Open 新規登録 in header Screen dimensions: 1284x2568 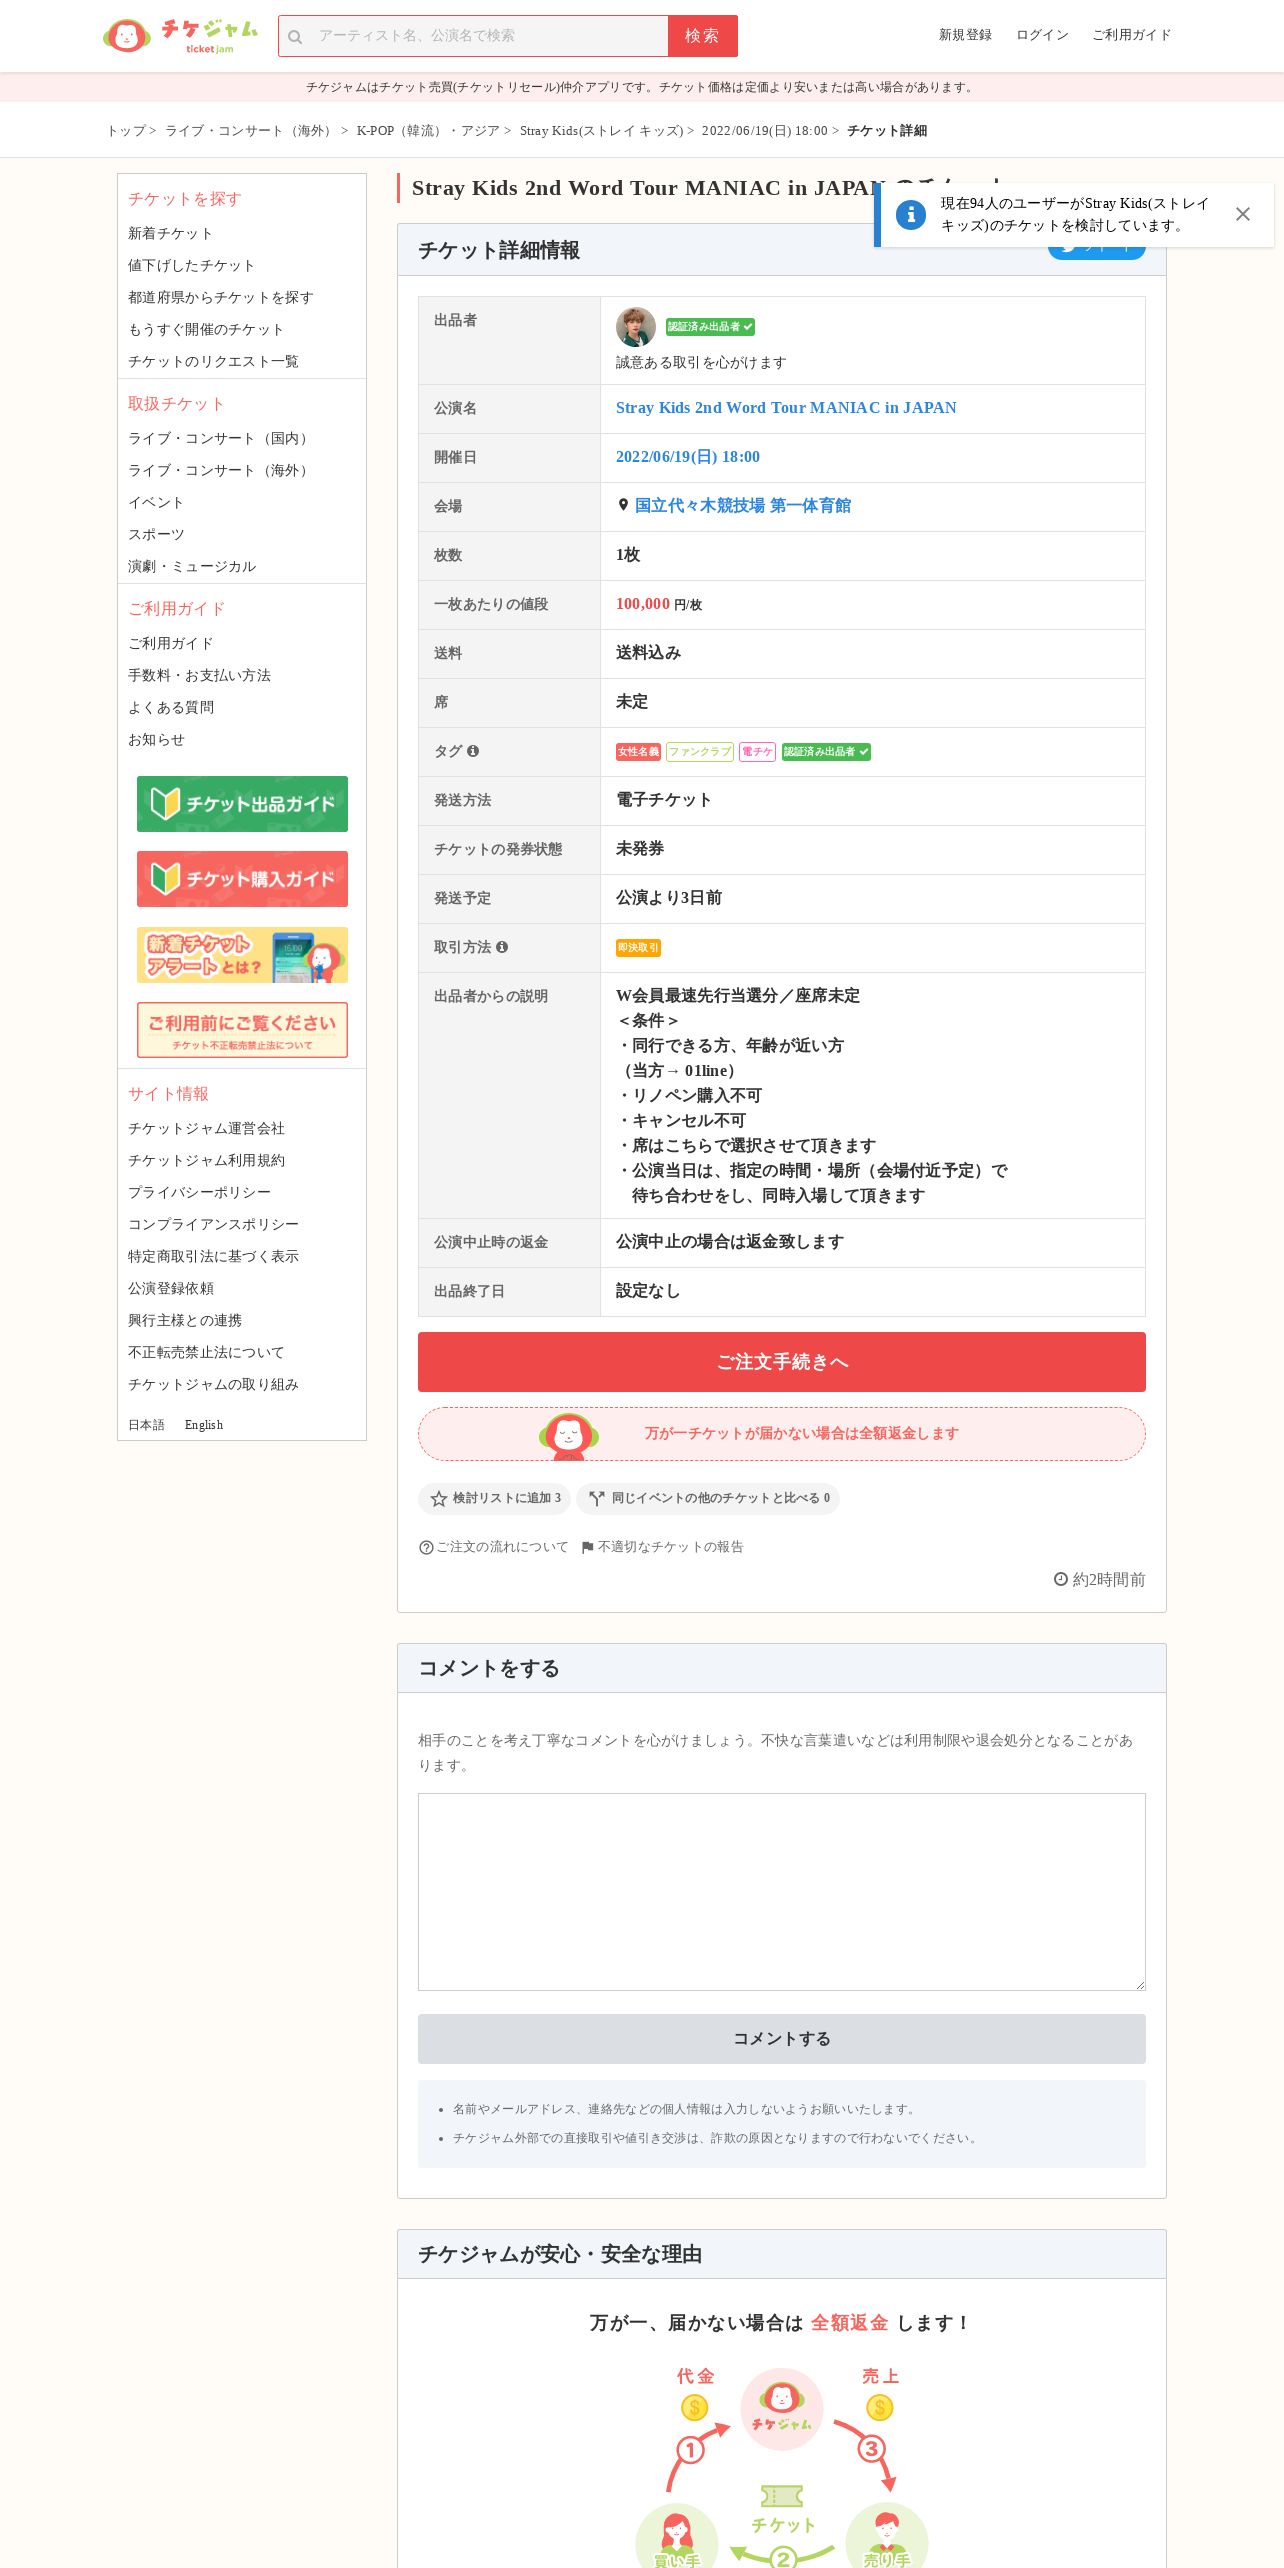coord(965,35)
